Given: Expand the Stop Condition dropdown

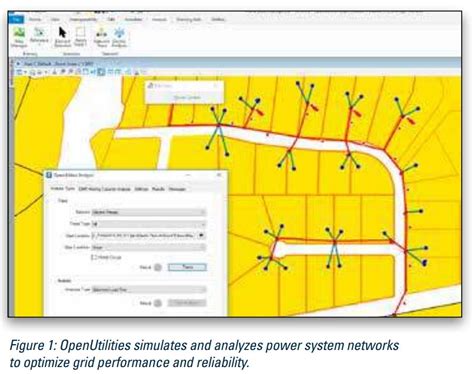Looking at the screenshot, I should pos(149,247).
